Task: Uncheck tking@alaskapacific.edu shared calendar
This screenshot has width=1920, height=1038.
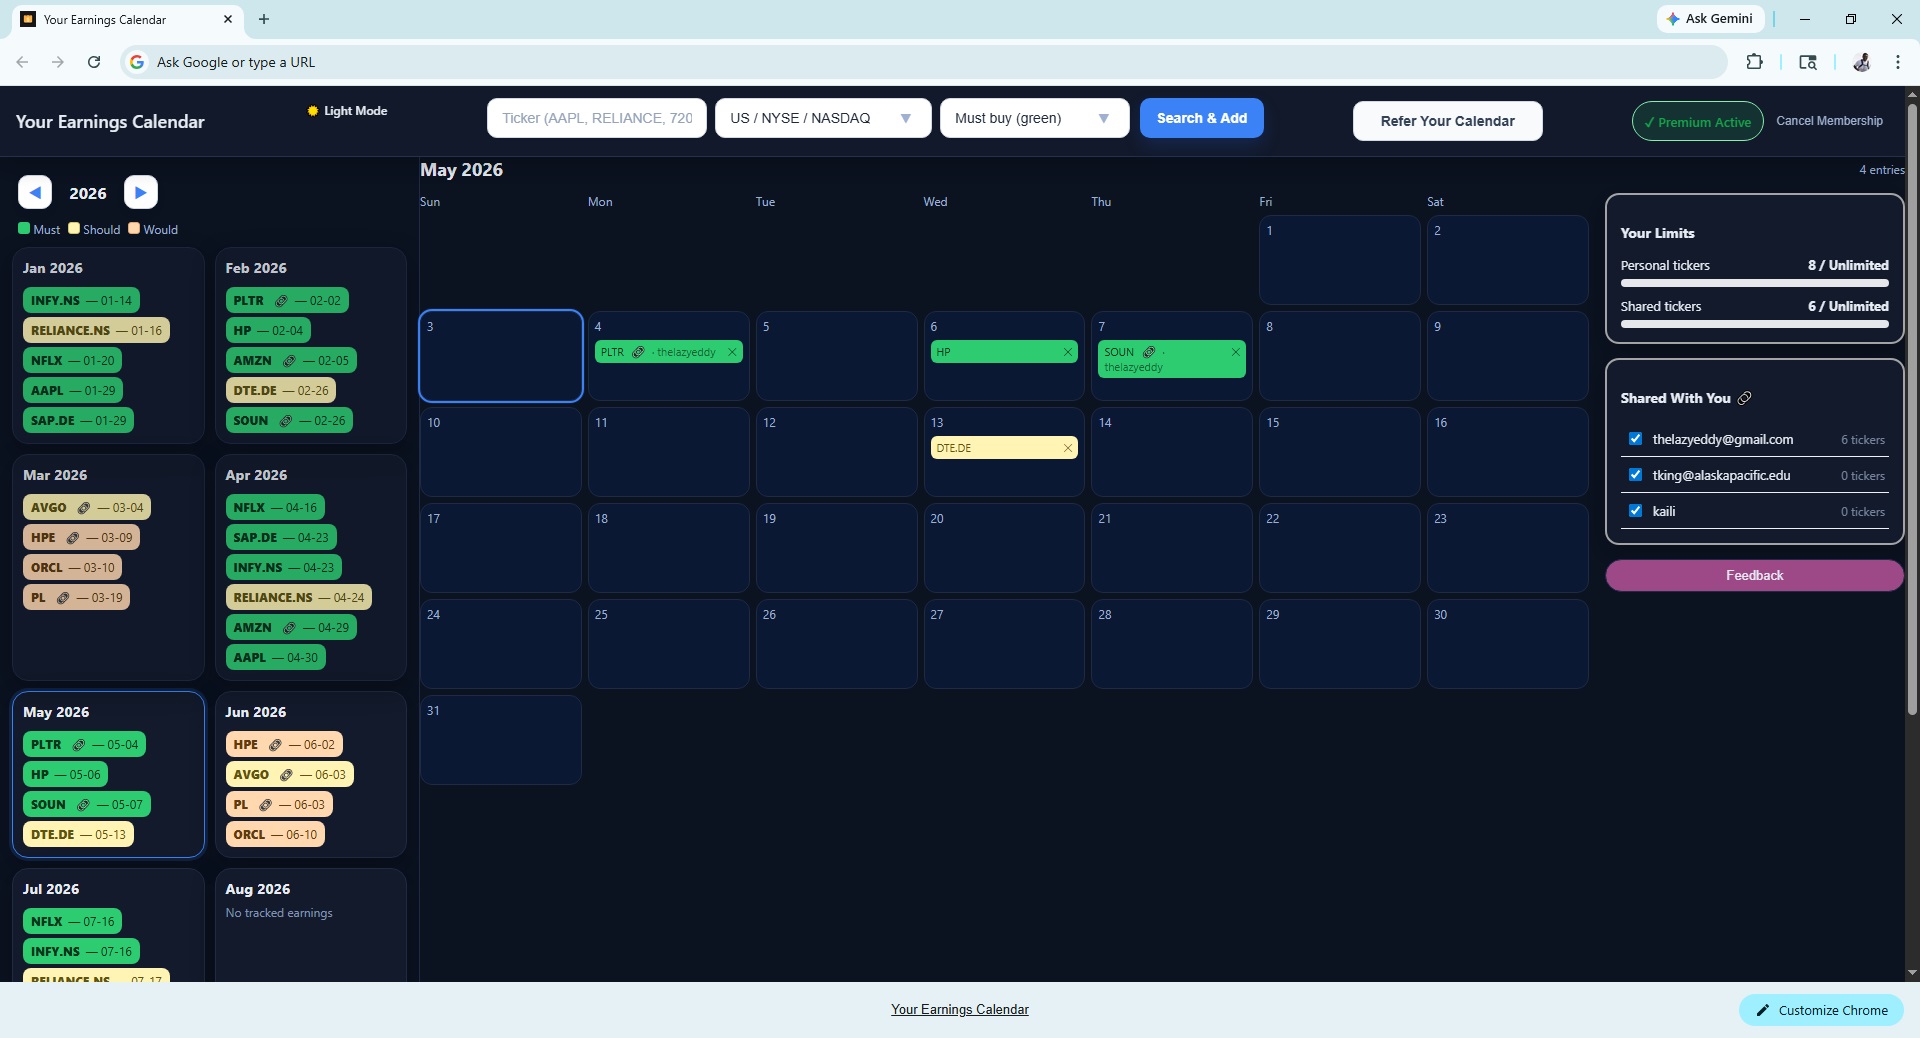Action: 1636,475
